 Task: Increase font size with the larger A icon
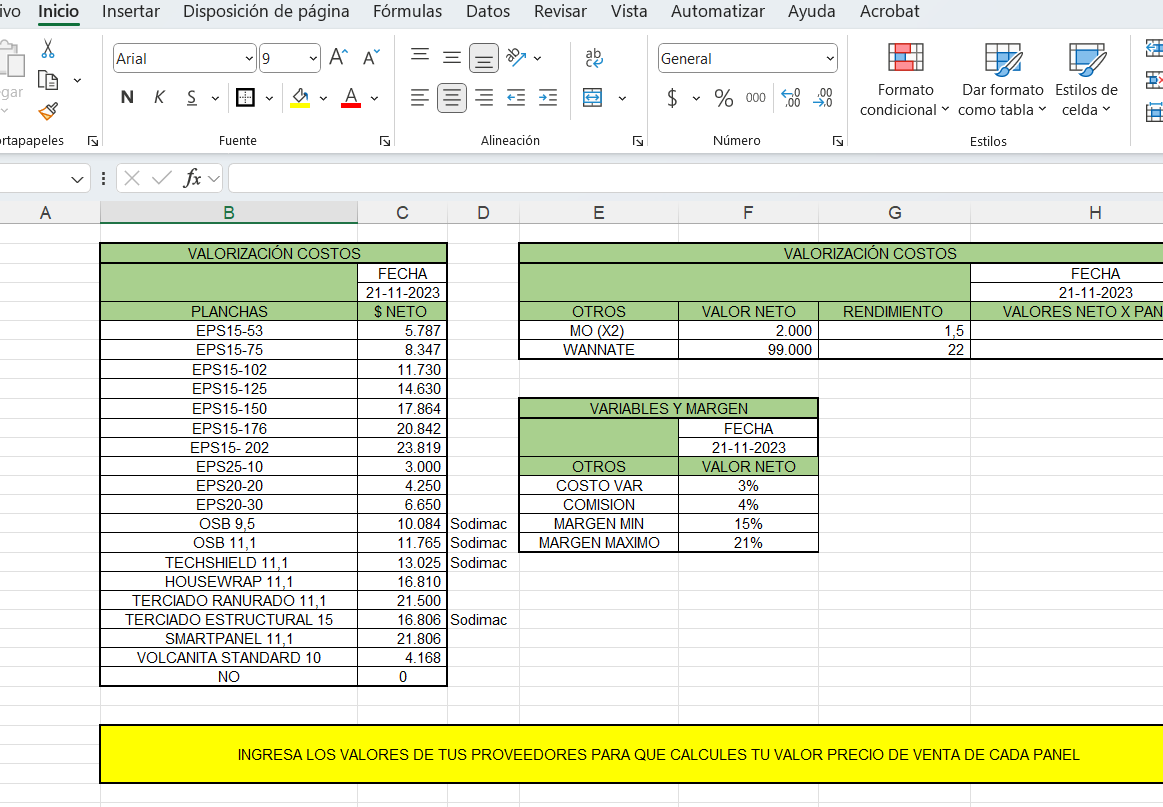[x=338, y=58]
